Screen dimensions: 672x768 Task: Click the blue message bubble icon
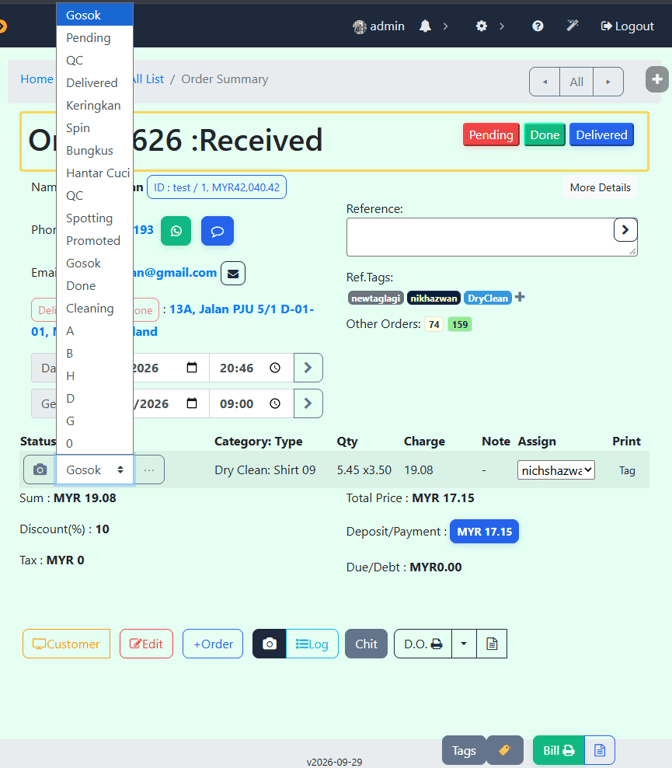click(x=217, y=231)
